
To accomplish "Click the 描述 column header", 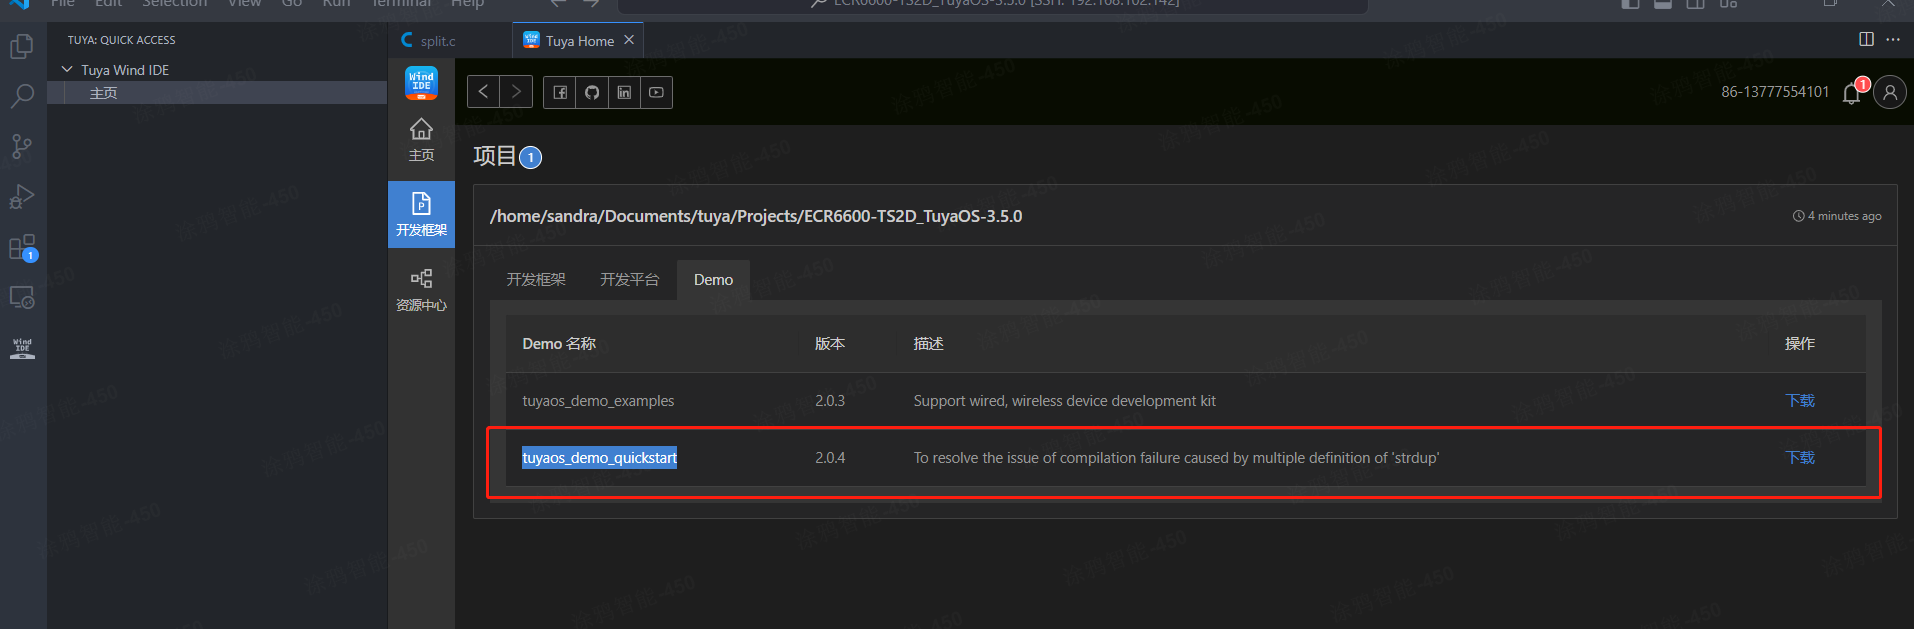I will point(929,343).
